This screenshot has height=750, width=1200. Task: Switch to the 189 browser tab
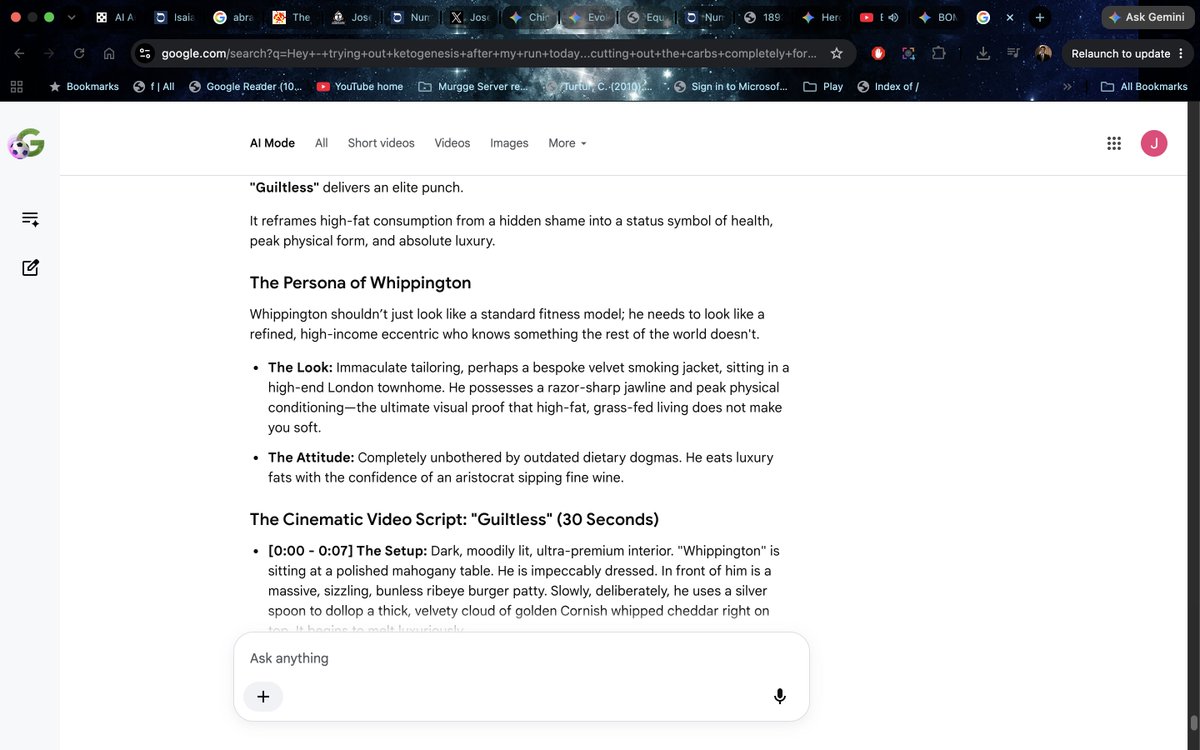764,18
